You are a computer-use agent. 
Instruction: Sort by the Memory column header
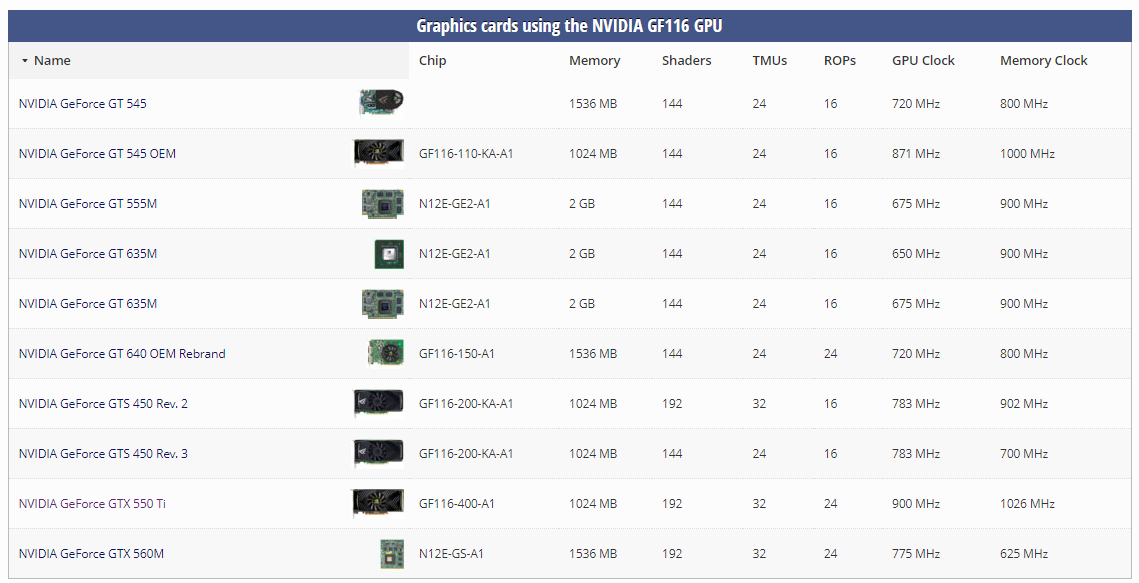click(594, 61)
